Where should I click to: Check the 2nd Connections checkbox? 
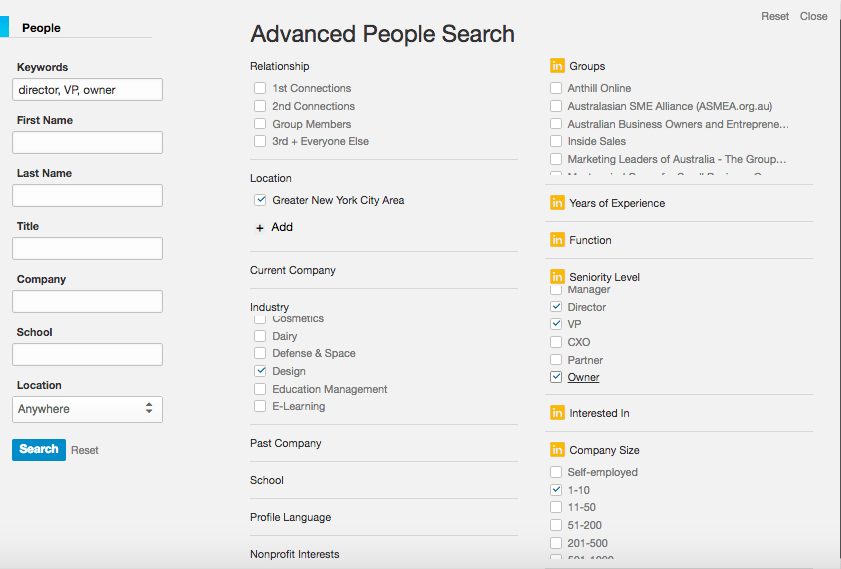pos(260,106)
